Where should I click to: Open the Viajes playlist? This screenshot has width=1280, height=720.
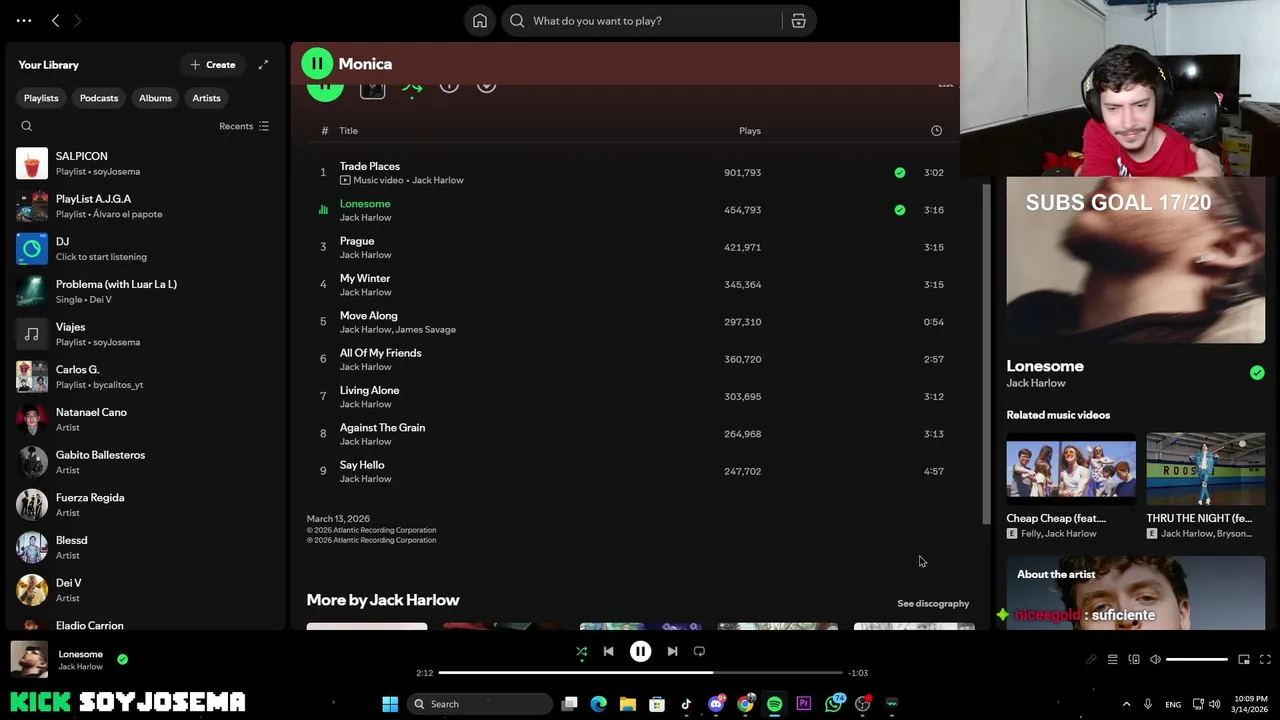pyautogui.click(x=144, y=334)
